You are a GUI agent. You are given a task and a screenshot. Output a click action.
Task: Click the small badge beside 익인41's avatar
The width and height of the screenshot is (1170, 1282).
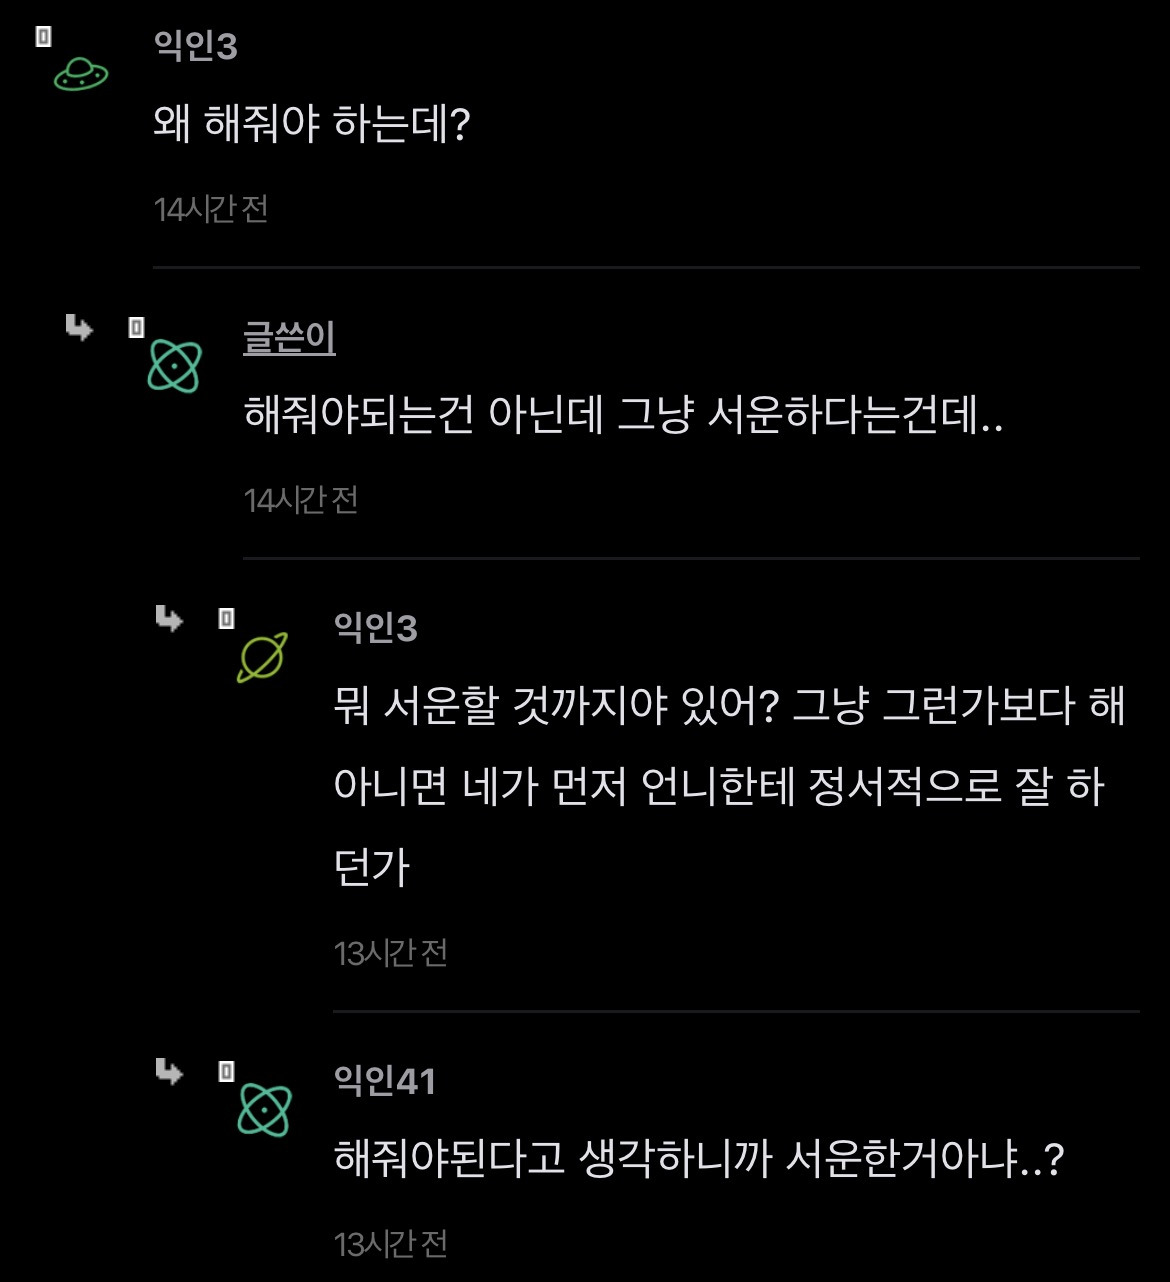click(227, 1072)
